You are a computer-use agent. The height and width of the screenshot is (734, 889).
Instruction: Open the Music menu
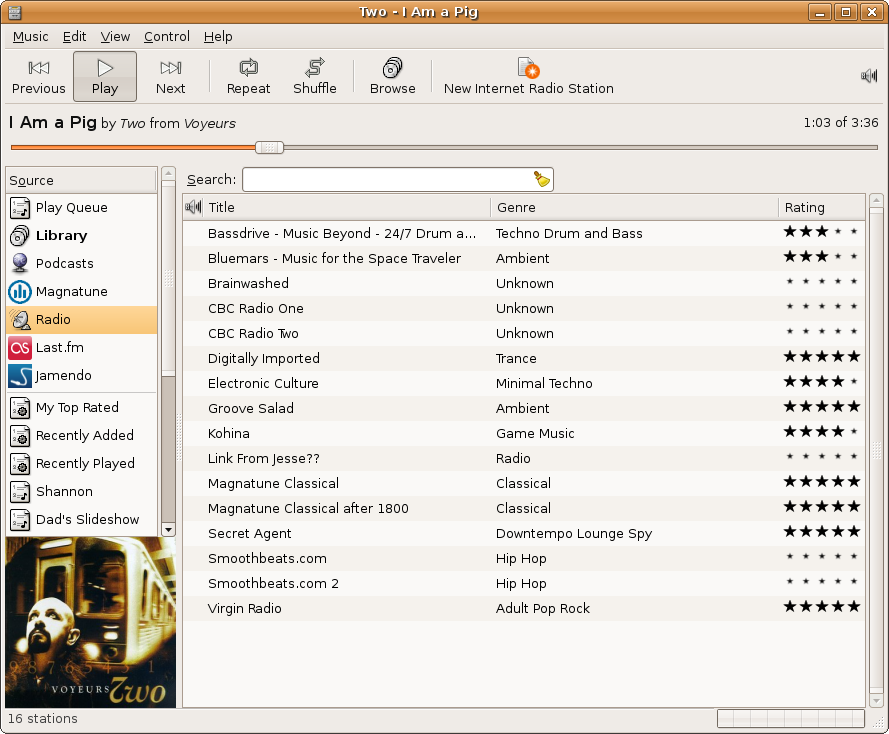pos(31,37)
